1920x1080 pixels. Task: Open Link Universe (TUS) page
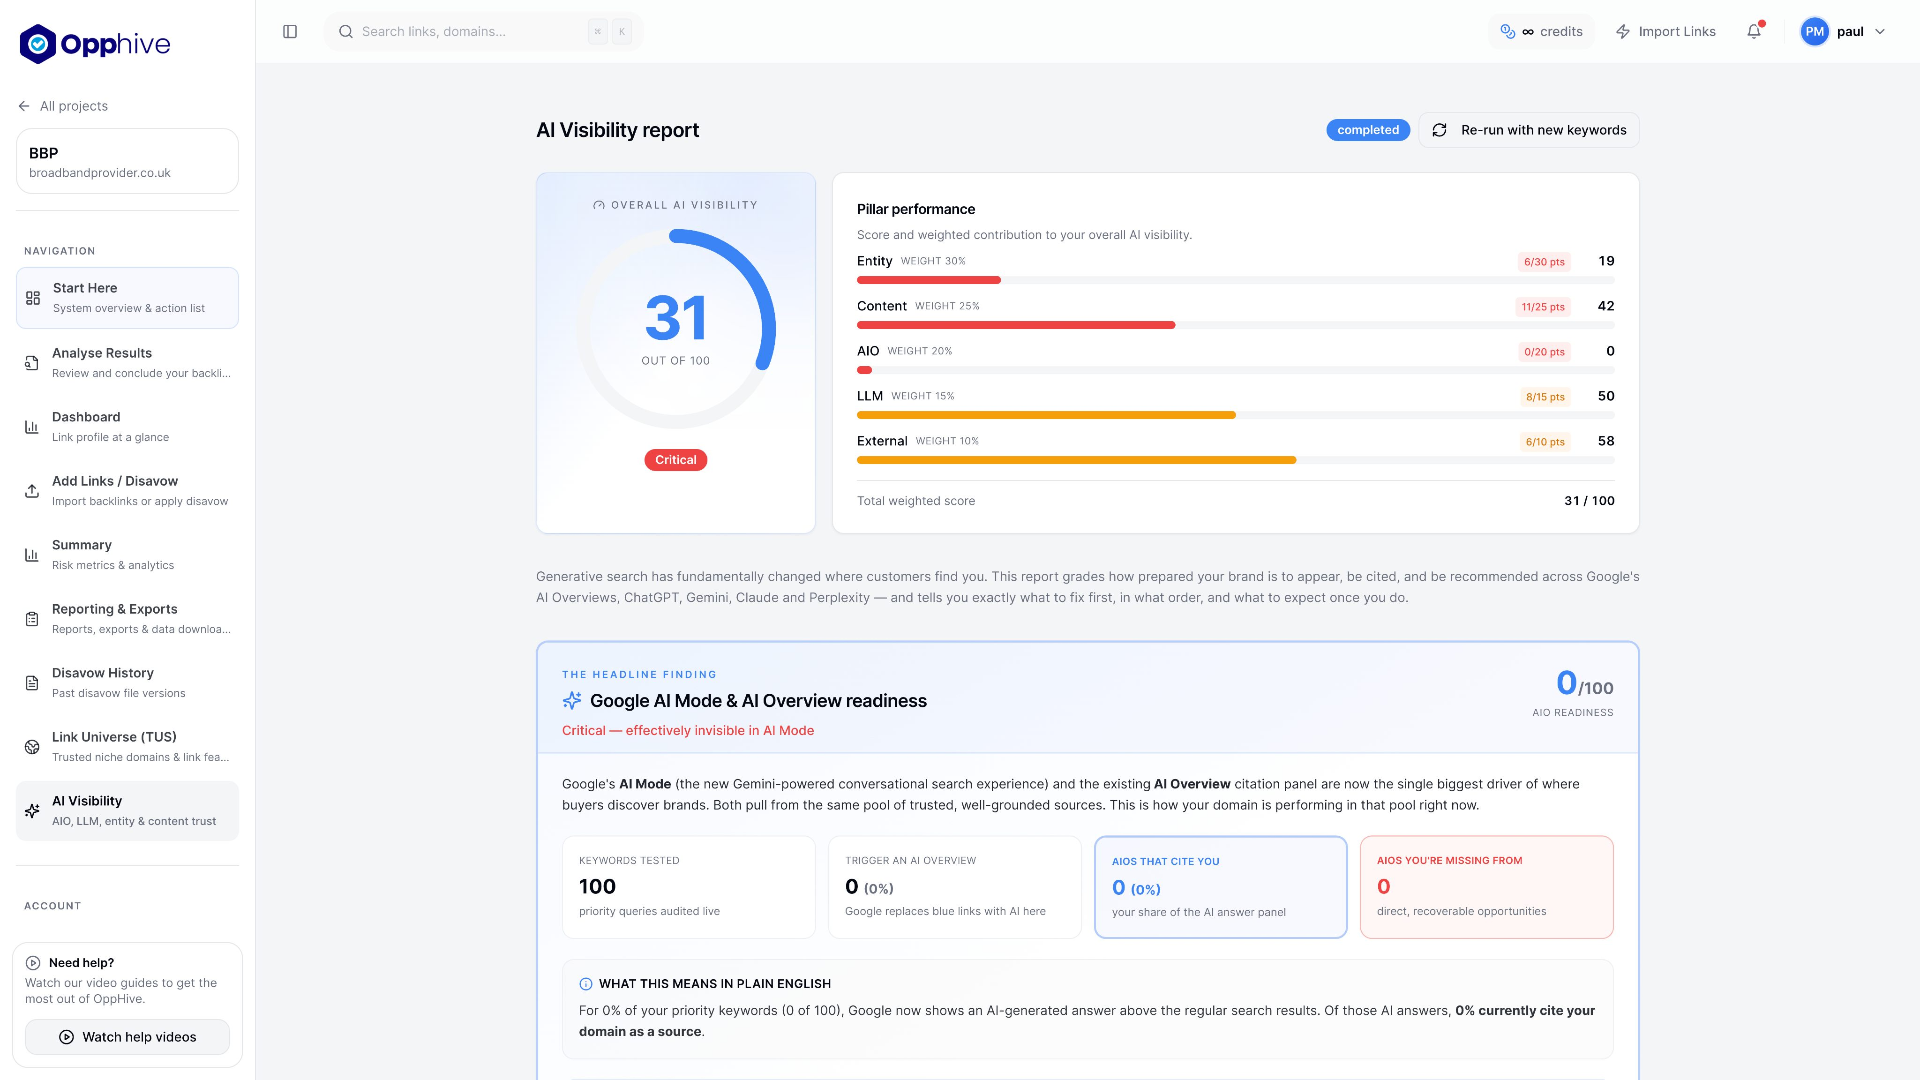point(127,747)
